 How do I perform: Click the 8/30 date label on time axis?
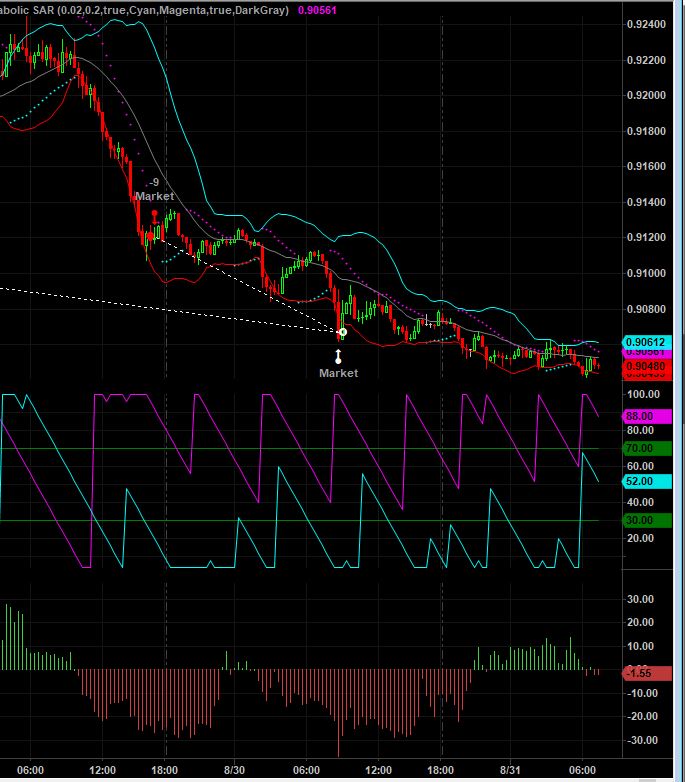(x=235, y=770)
